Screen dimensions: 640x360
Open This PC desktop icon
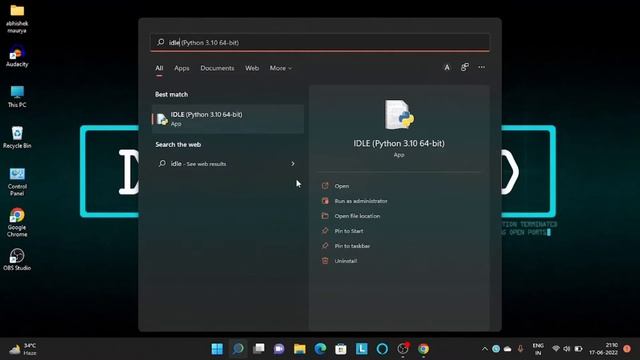pyautogui.click(x=17, y=97)
